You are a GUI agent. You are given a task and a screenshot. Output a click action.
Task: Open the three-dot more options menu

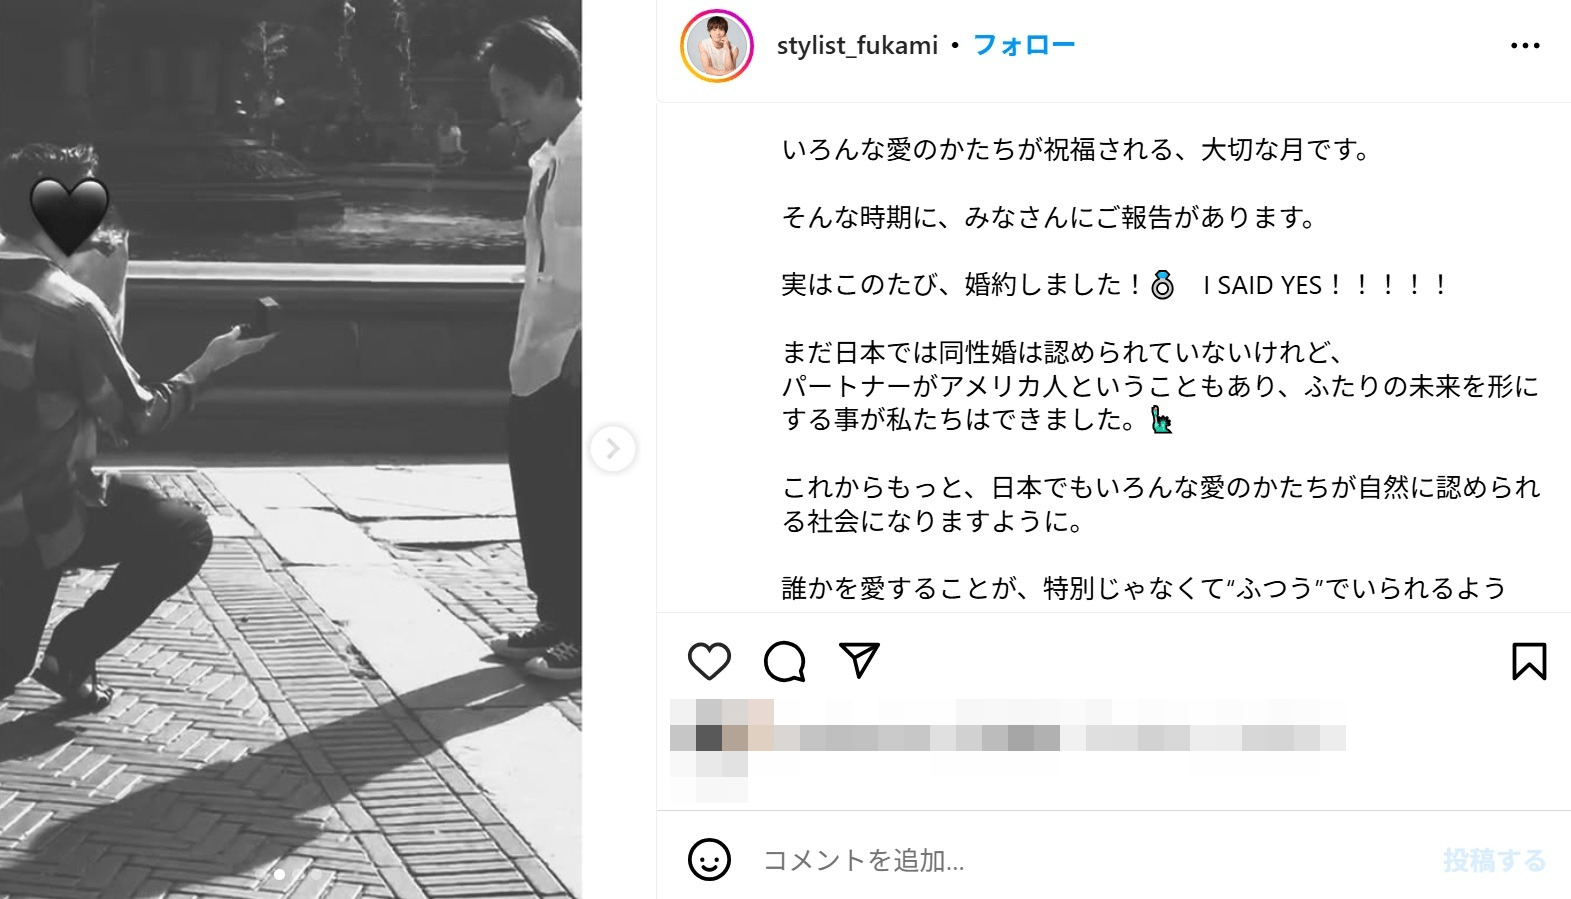click(1525, 45)
